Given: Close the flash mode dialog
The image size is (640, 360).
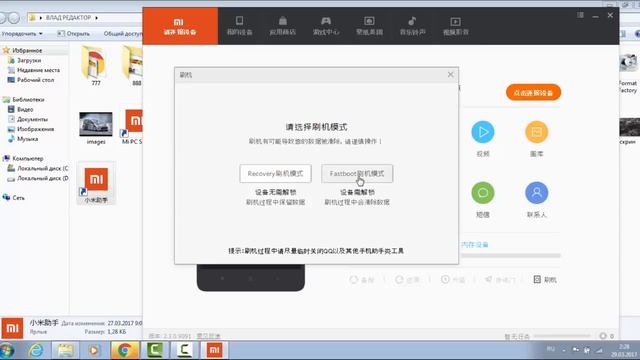Looking at the screenshot, I should (x=451, y=75).
